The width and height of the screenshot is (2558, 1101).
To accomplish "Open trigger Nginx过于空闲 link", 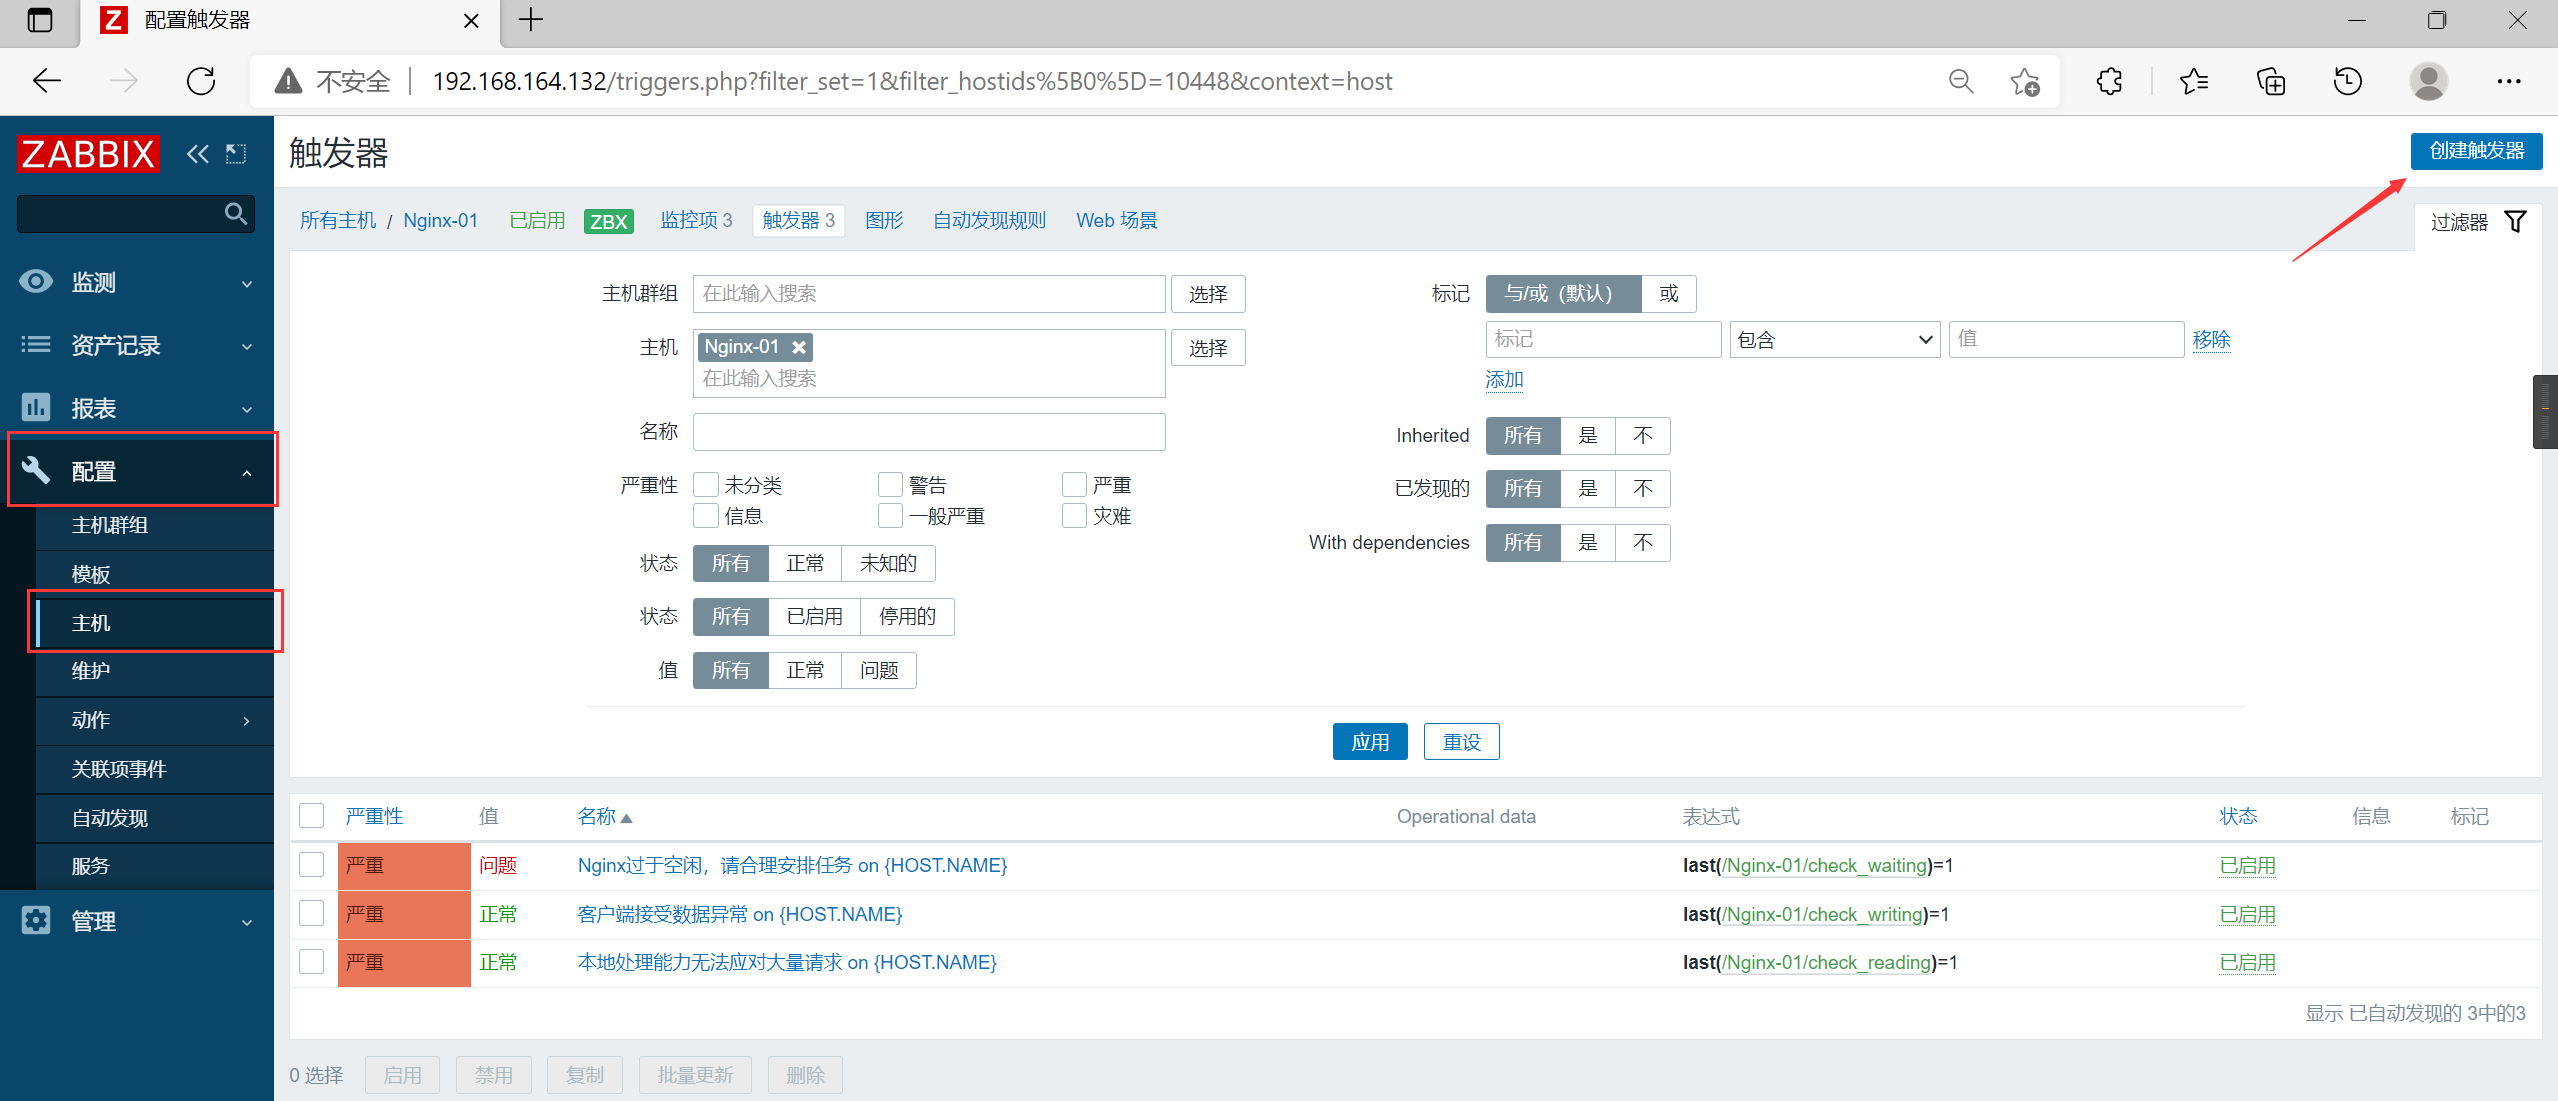I will point(792,865).
